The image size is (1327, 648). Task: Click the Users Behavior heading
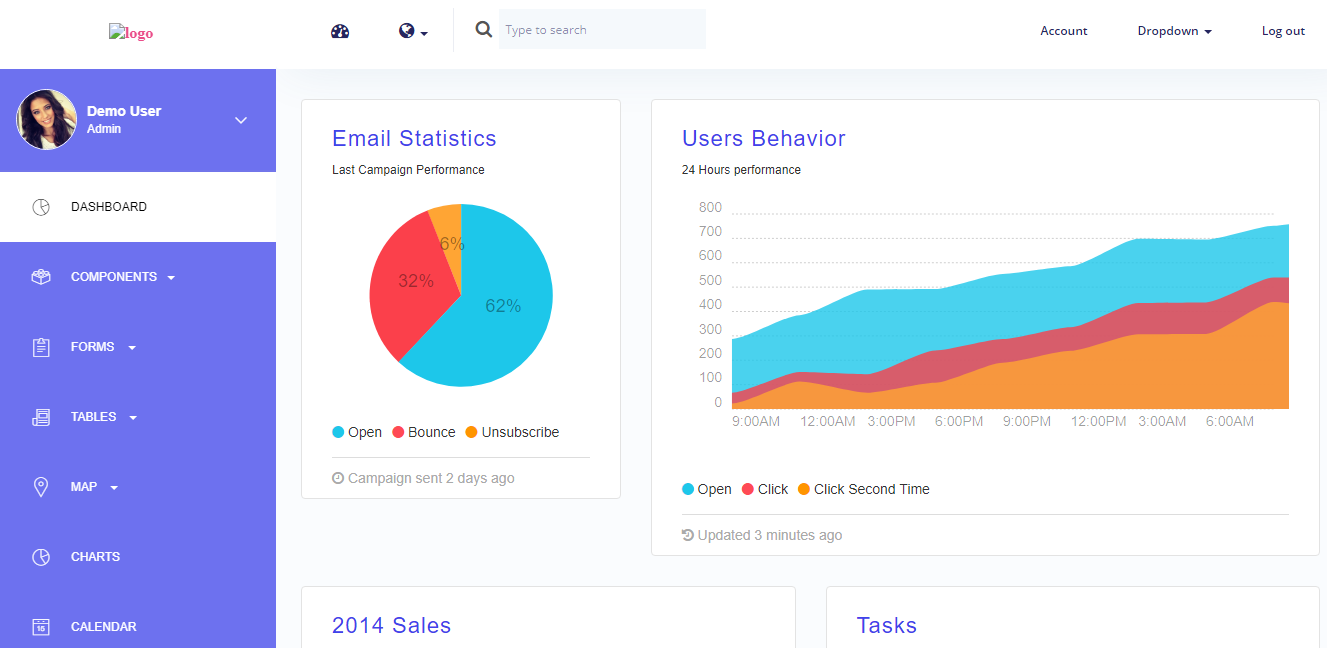[764, 138]
